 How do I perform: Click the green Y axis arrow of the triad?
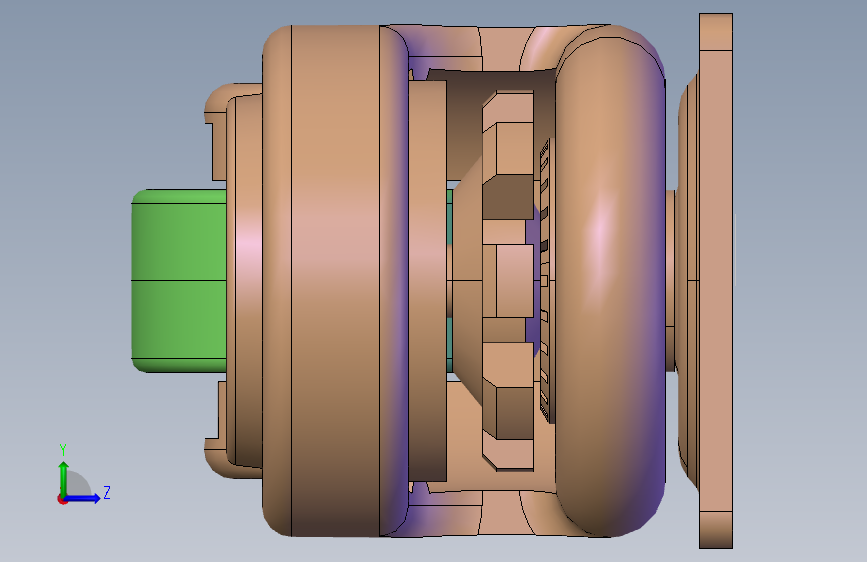[x=63, y=478]
